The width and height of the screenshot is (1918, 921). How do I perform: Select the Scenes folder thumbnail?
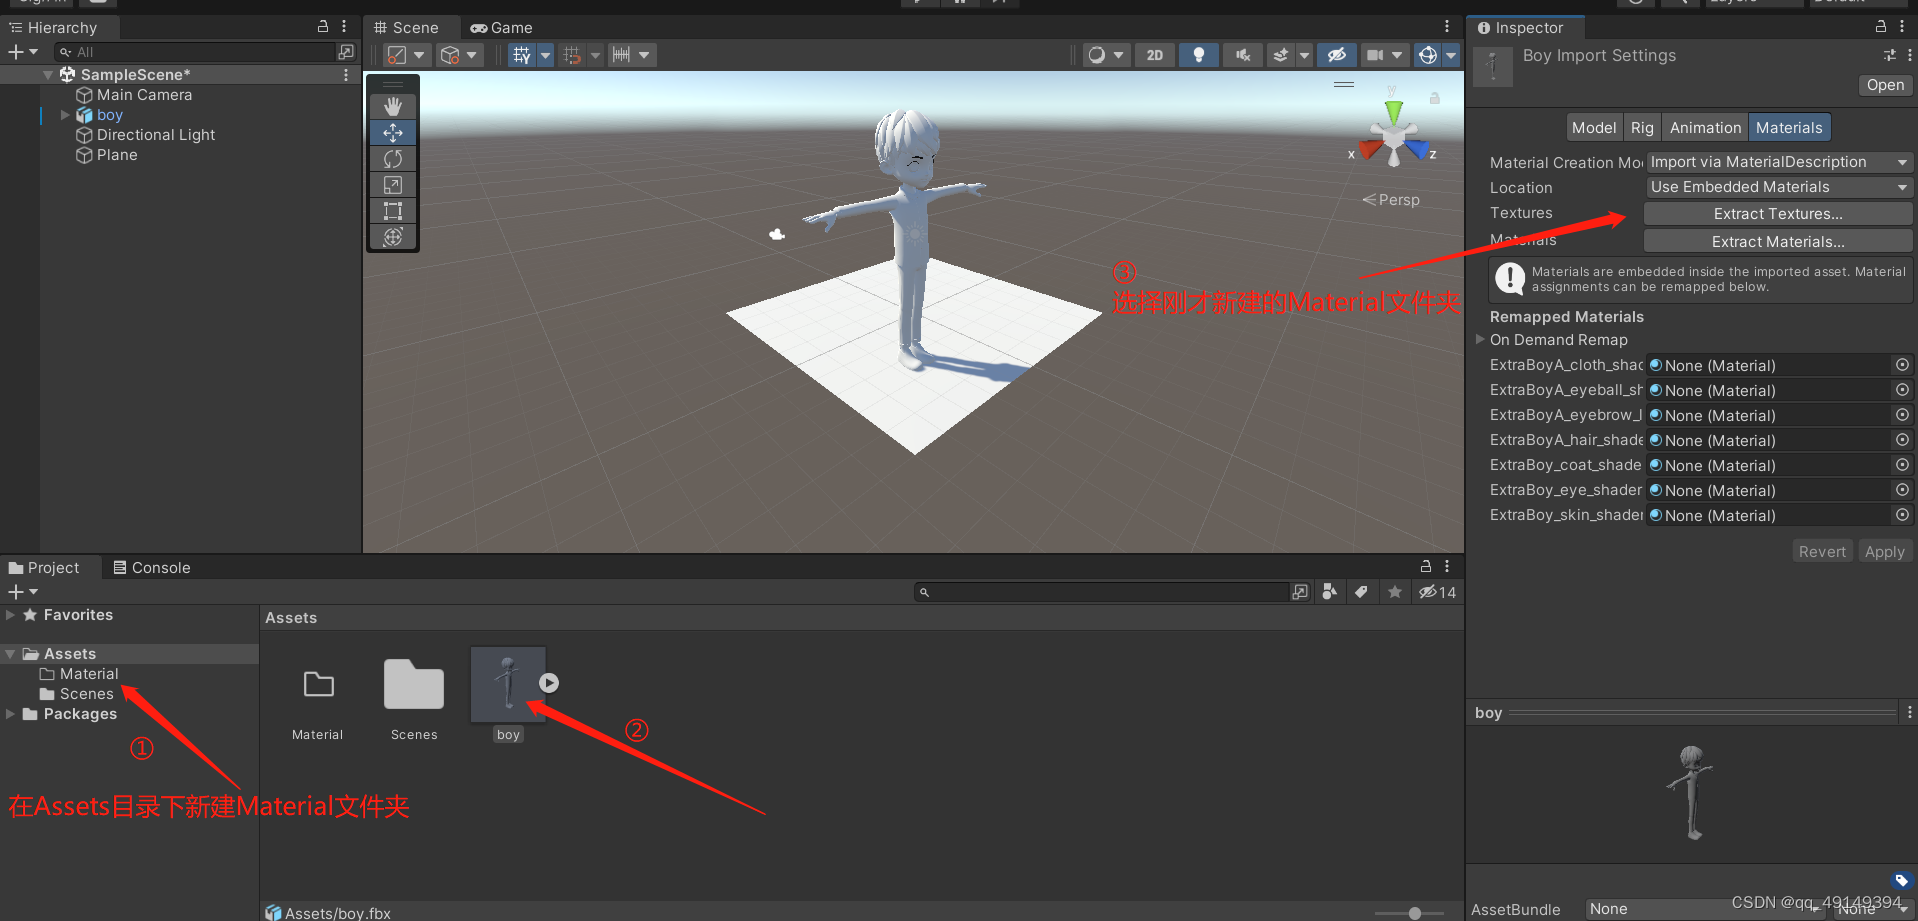pyautogui.click(x=414, y=685)
